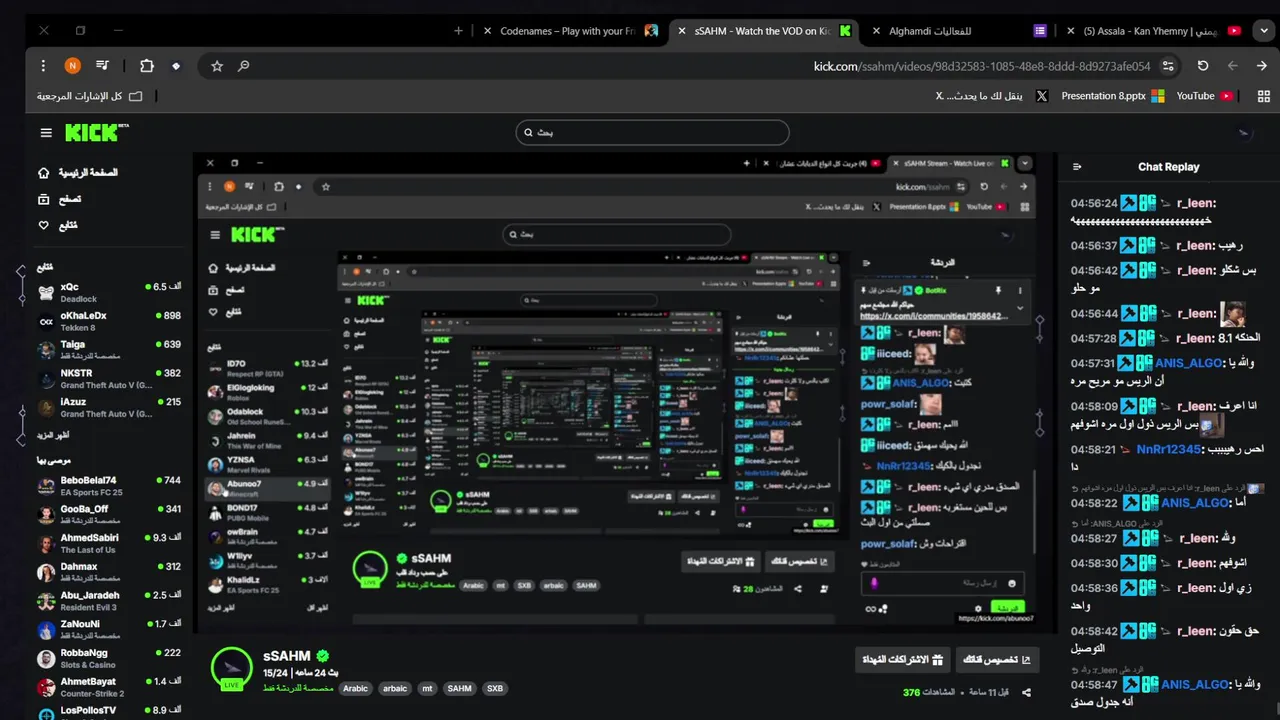Open Abu_Jaradeh recommended channel
This screenshot has width=1280, height=720.
pos(110,601)
